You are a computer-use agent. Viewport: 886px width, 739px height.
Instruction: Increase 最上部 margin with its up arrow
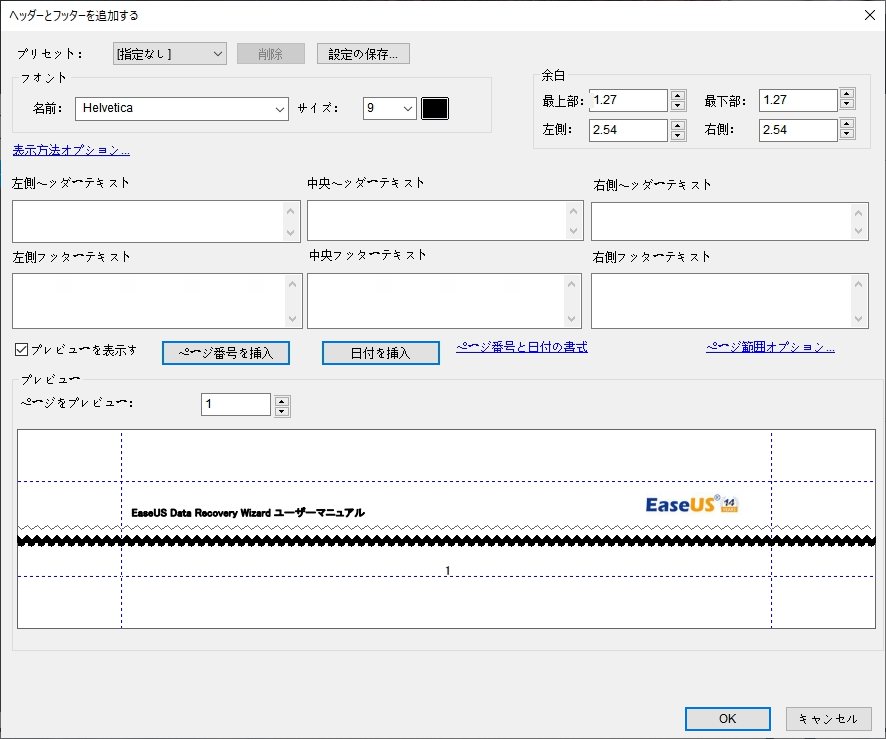click(x=676, y=95)
